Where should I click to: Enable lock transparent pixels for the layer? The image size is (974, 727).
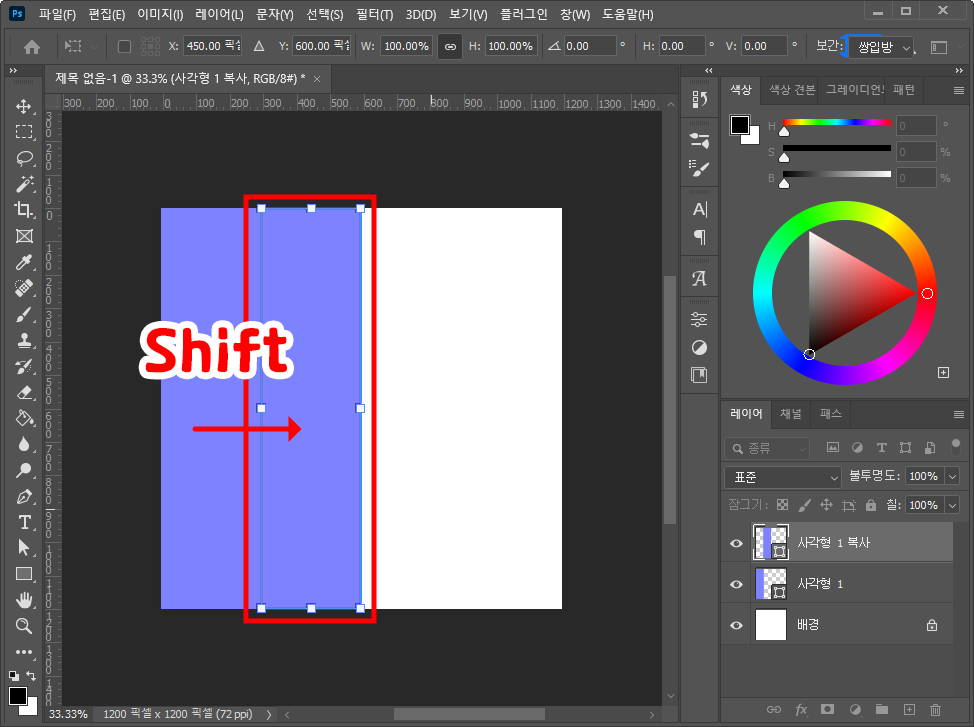pos(783,504)
